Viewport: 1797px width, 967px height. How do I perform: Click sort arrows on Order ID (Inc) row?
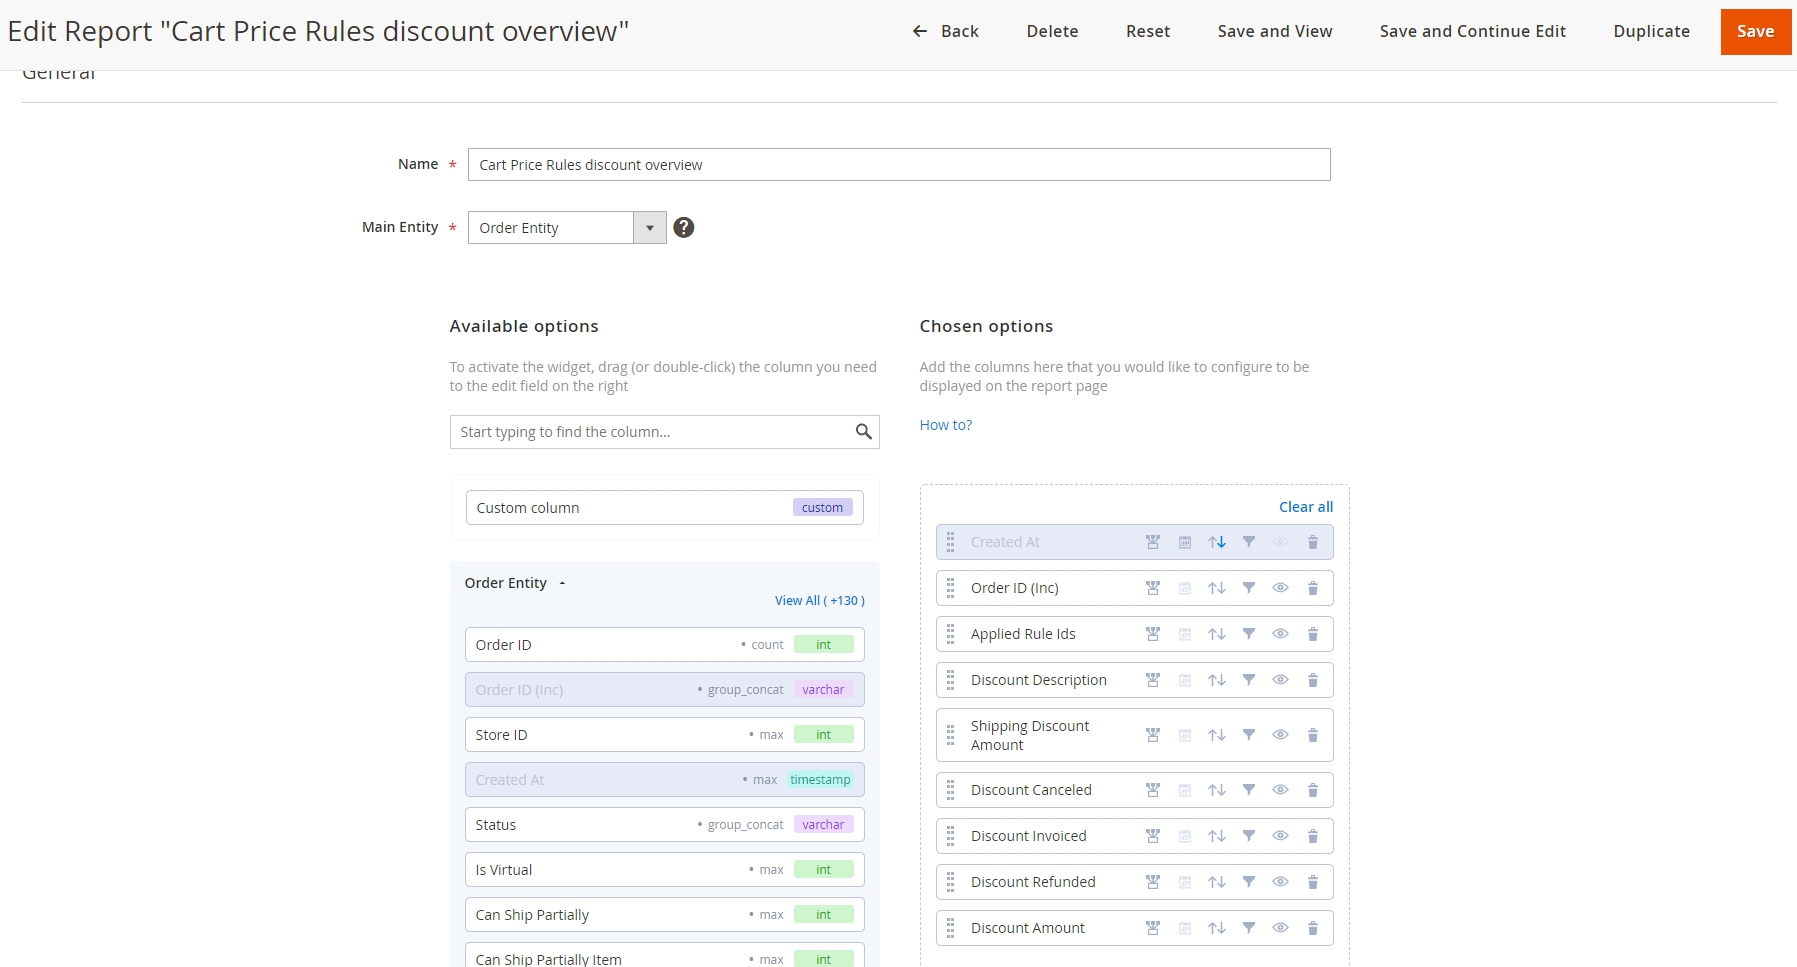point(1217,588)
